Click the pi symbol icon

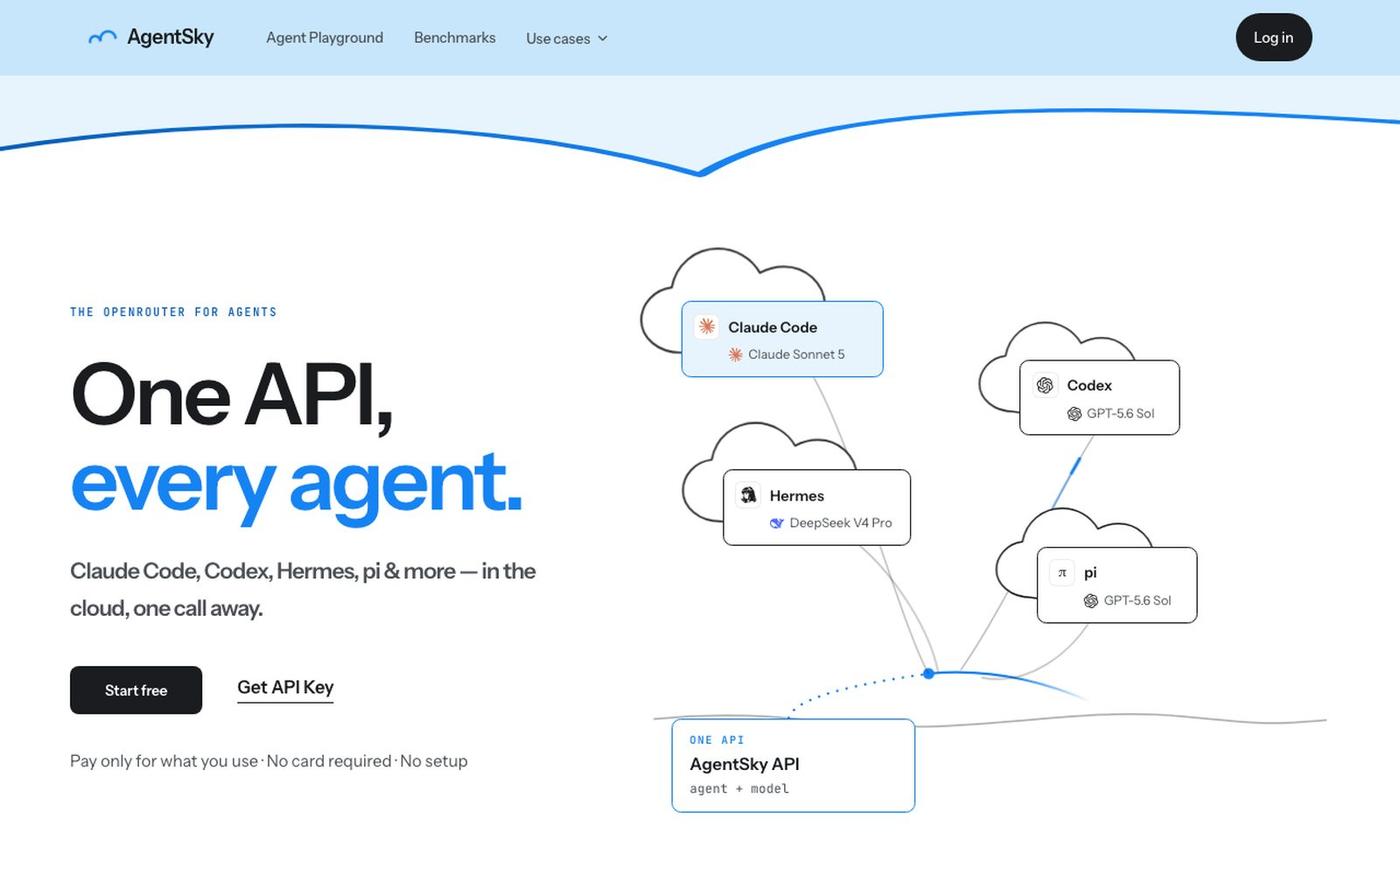(x=1062, y=572)
